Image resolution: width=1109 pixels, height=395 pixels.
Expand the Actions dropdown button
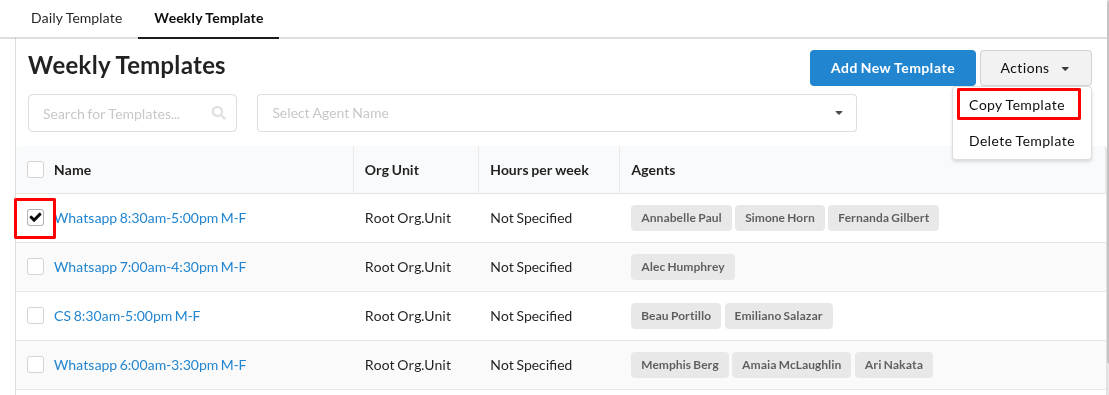(1035, 68)
